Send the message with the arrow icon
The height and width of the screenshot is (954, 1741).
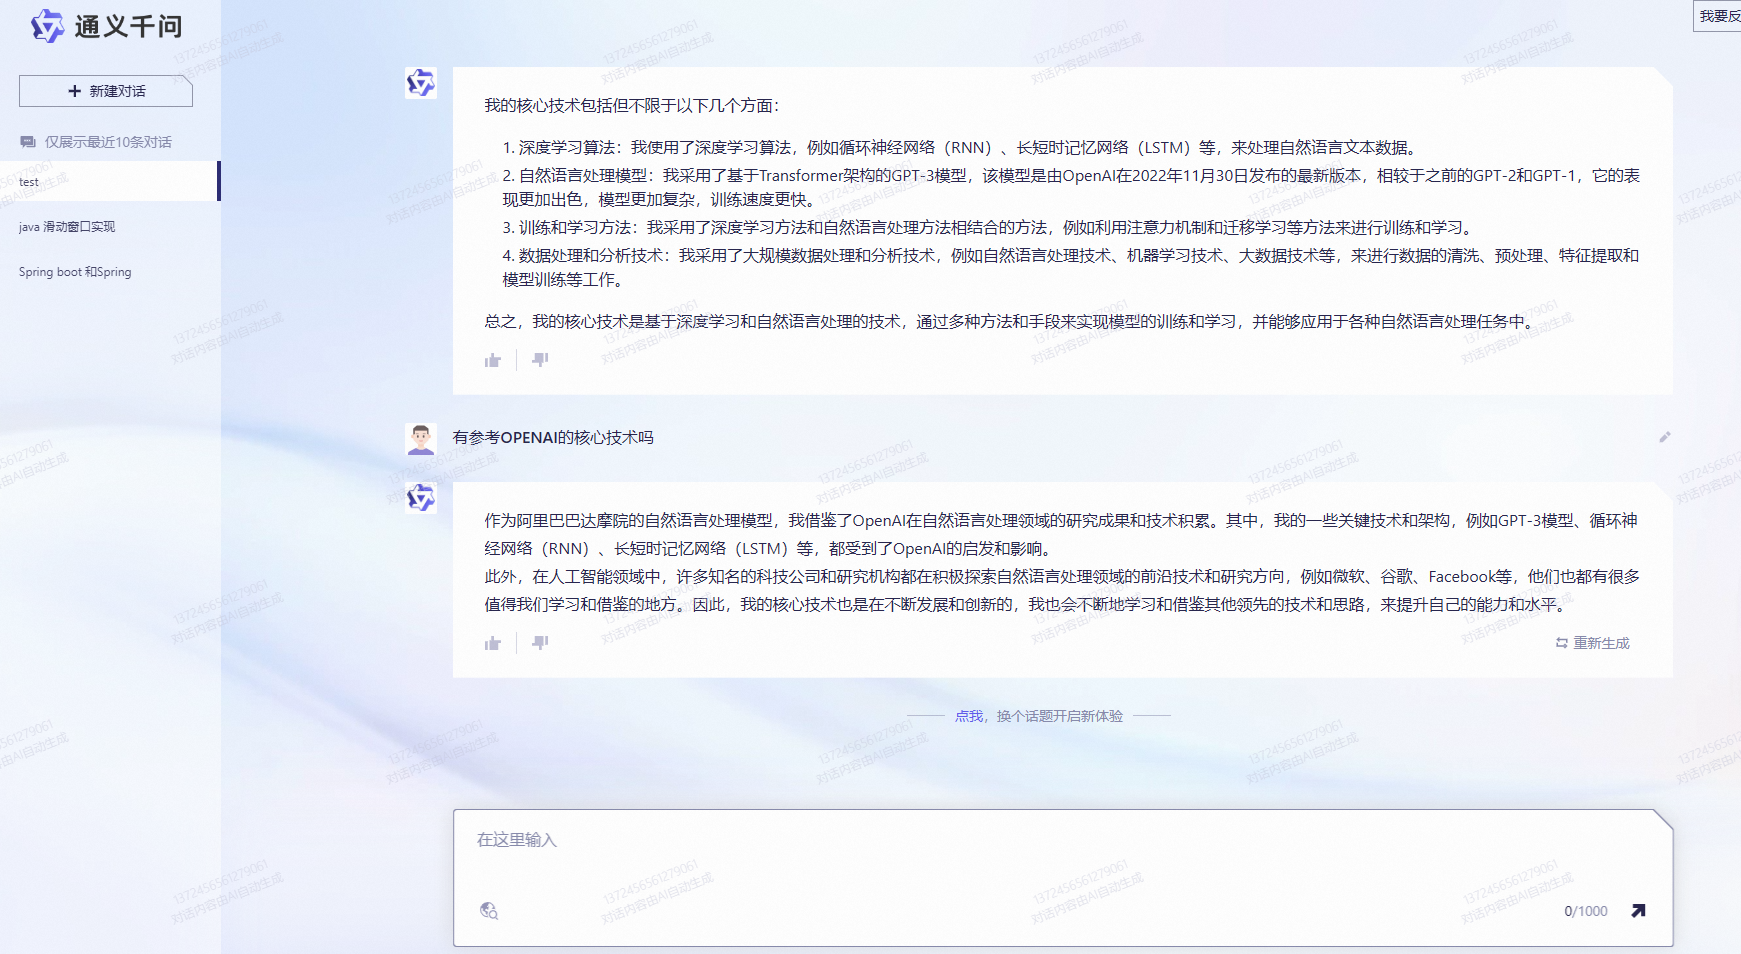click(x=1638, y=911)
